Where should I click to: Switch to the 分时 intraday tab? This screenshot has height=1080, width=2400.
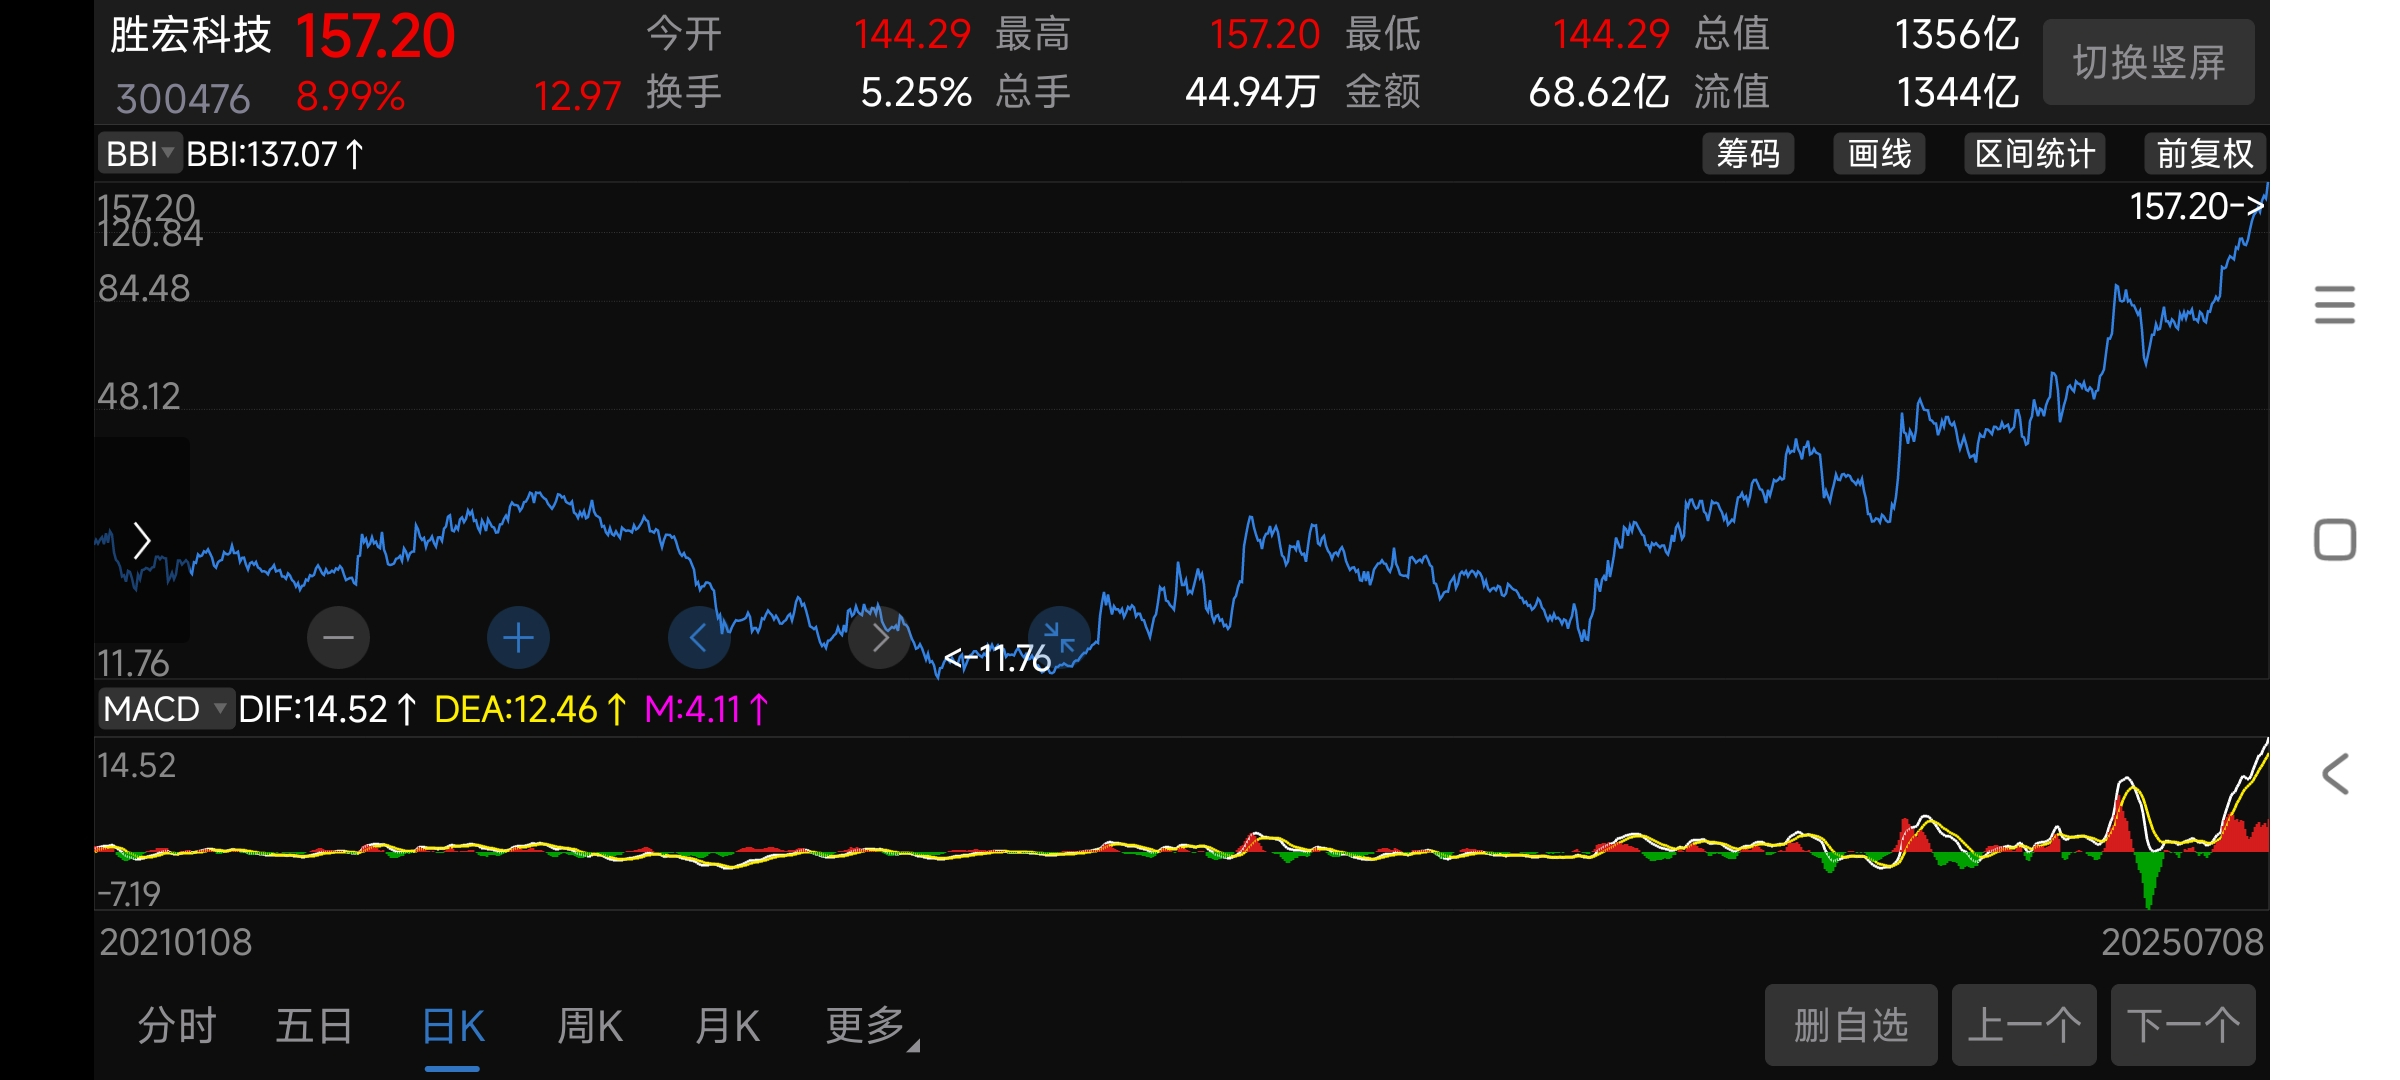point(177,1026)
